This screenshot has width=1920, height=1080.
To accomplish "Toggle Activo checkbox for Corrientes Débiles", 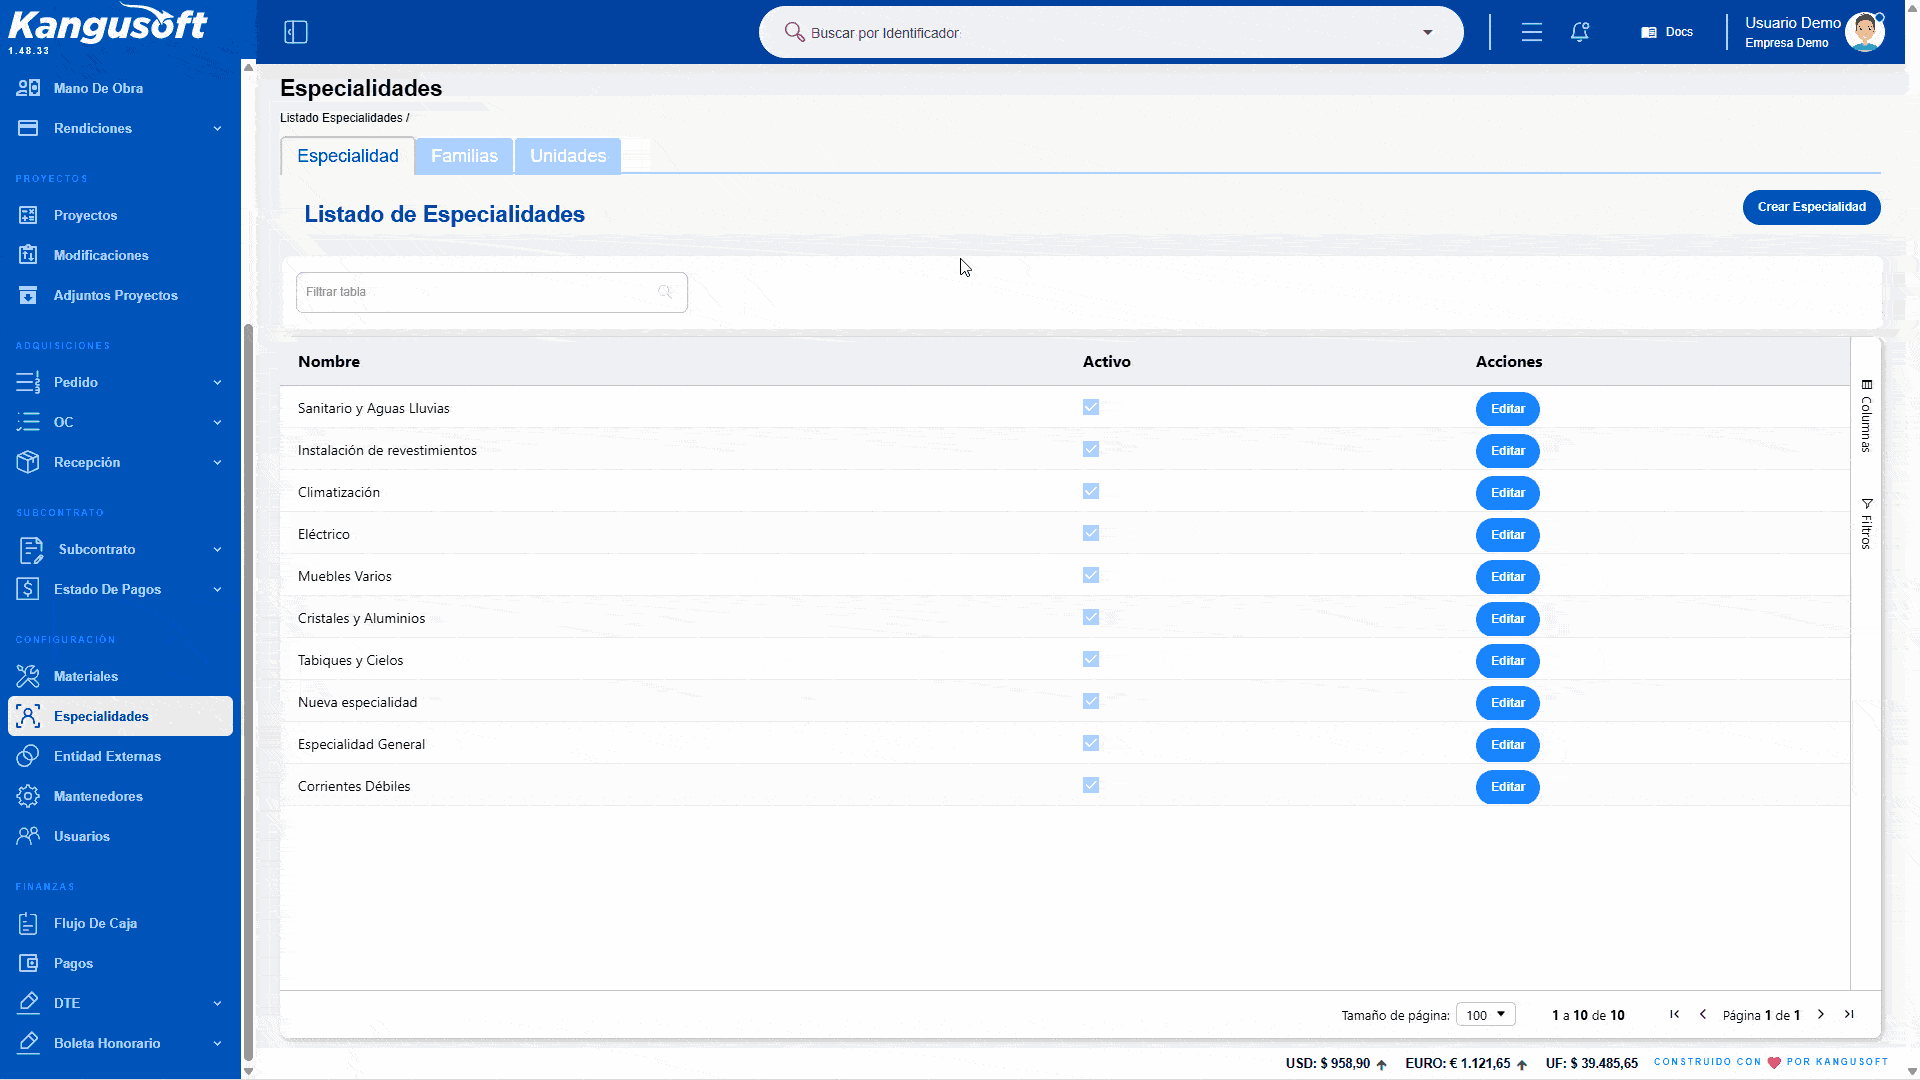I will tap(1091, 786).
